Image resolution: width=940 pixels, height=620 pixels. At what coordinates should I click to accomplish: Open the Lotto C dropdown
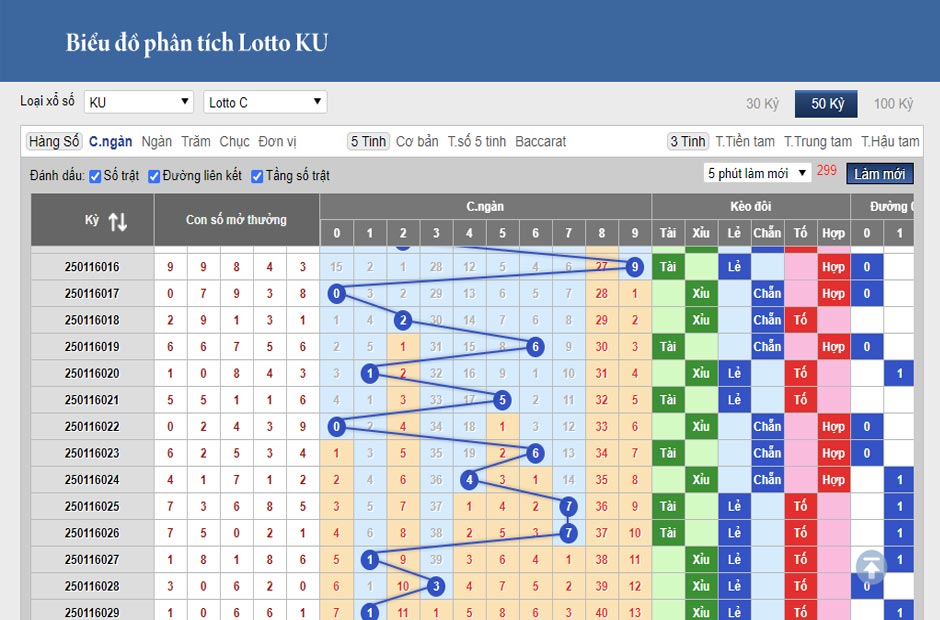[265, 102]
